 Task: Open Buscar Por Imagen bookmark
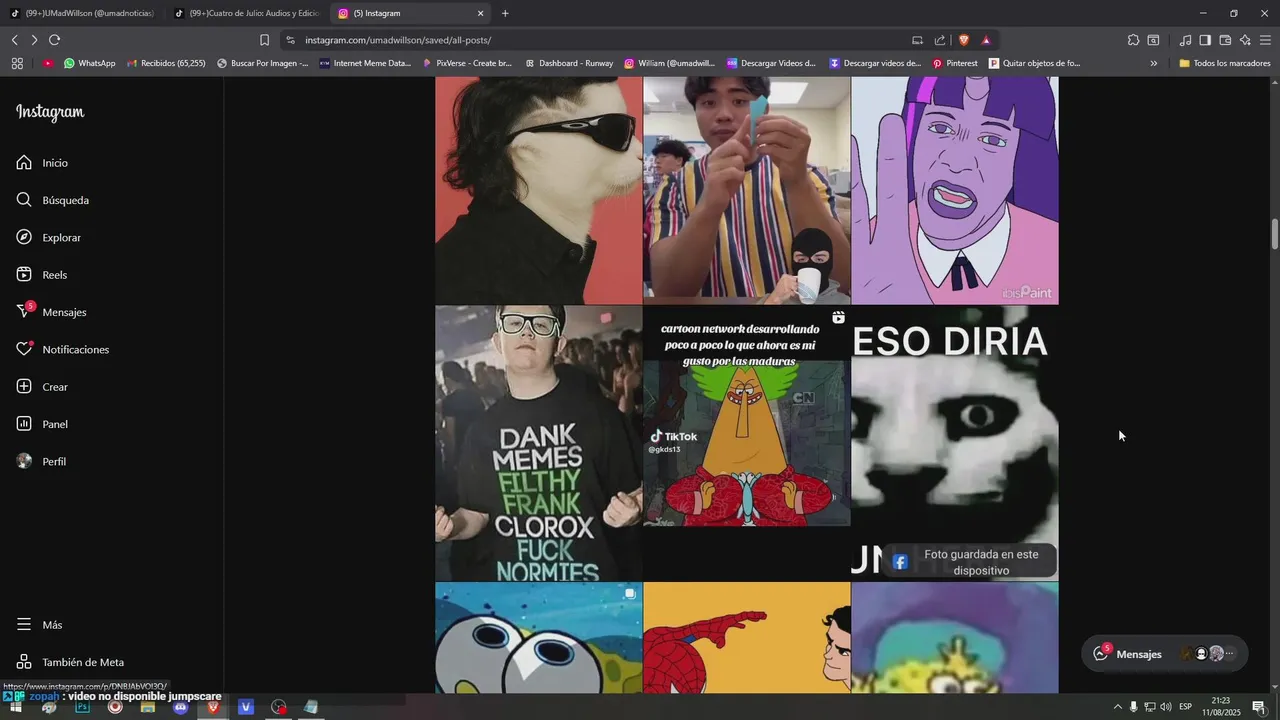(262, 63)
